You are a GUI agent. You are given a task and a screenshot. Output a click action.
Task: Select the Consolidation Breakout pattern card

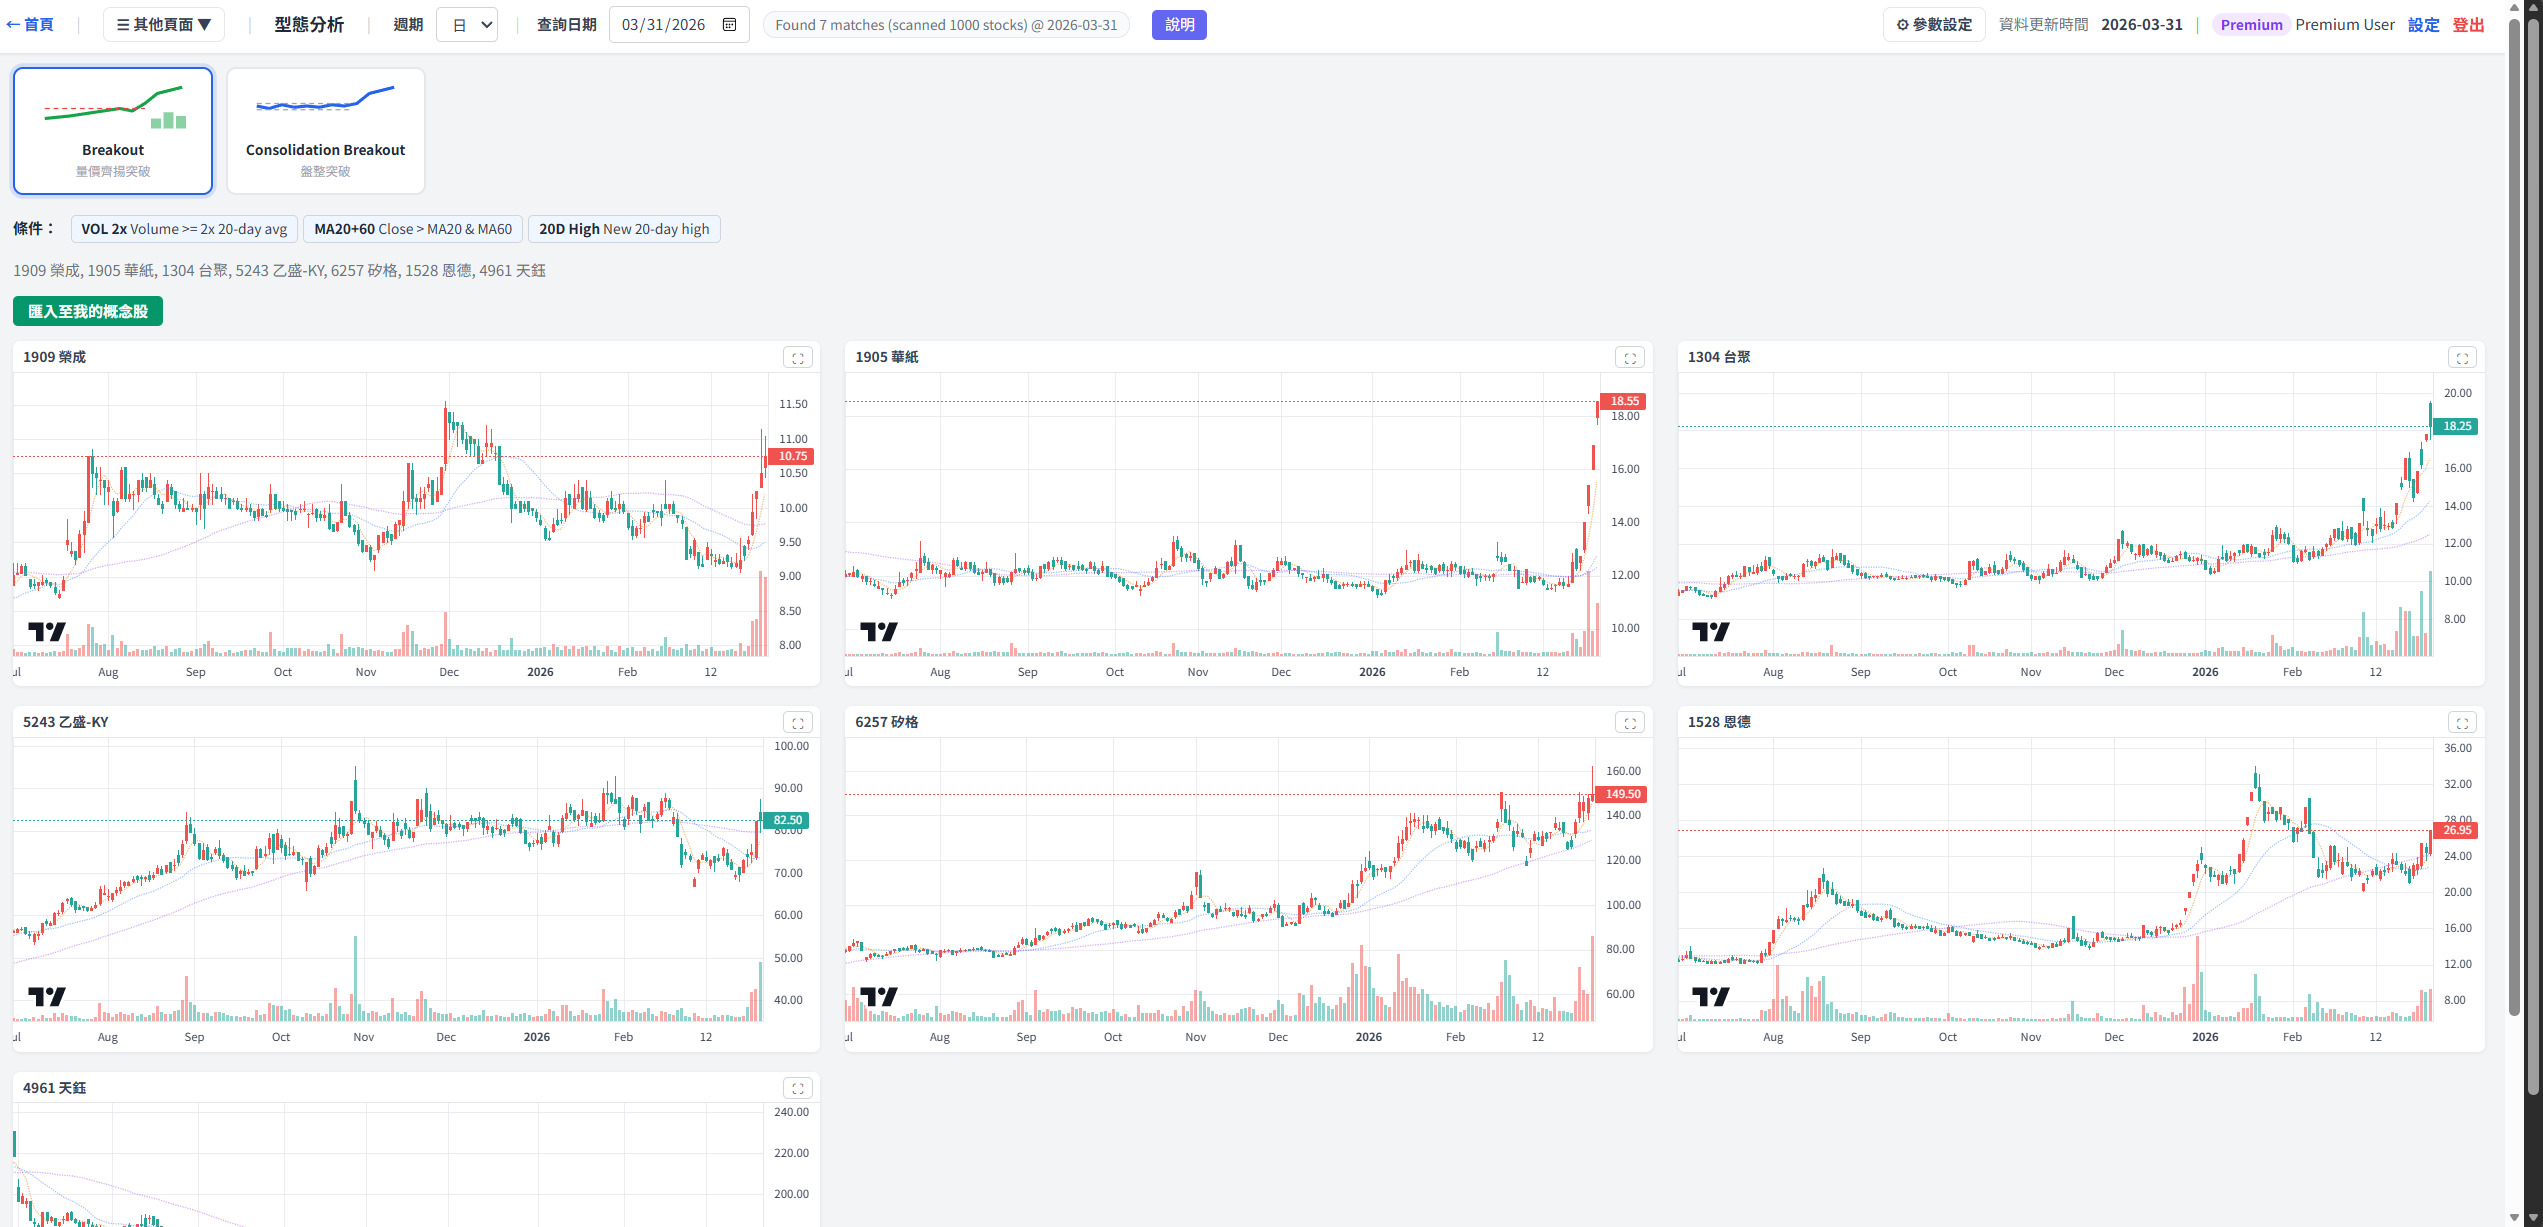(x=326, y=131)
